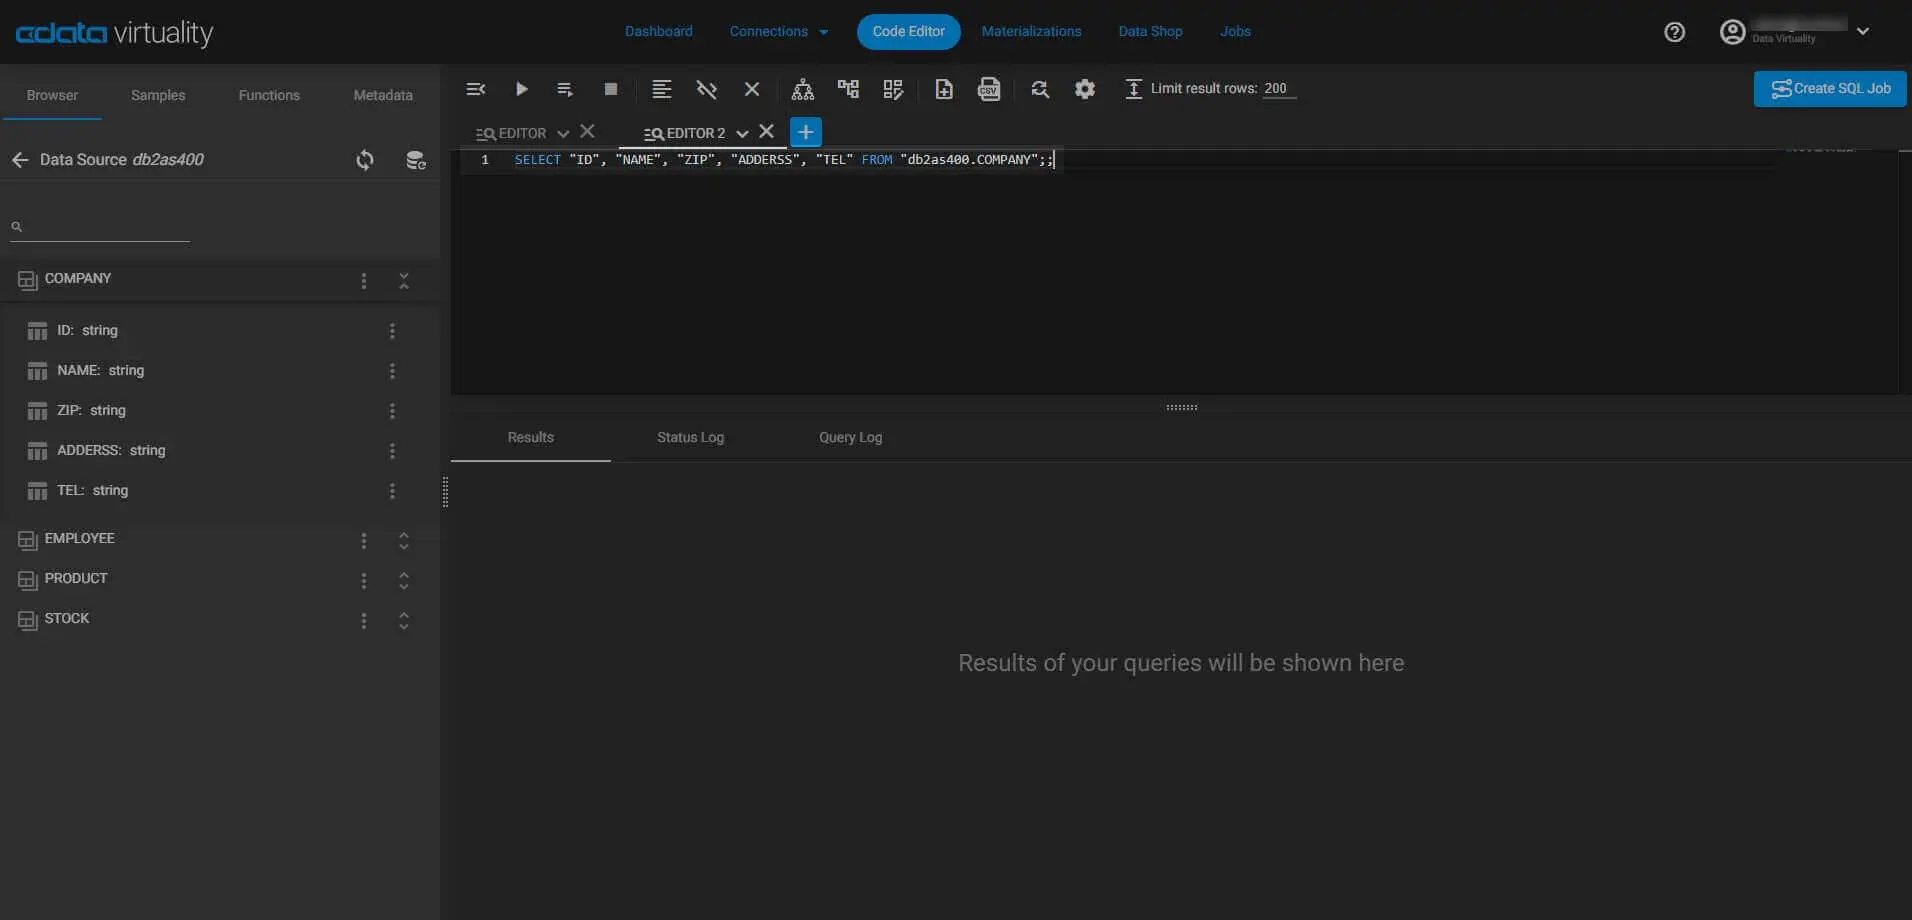This screenshot has height=920, width=1912.
Task: Click the export to CSV icon
Action: click(x=989, y=89)
